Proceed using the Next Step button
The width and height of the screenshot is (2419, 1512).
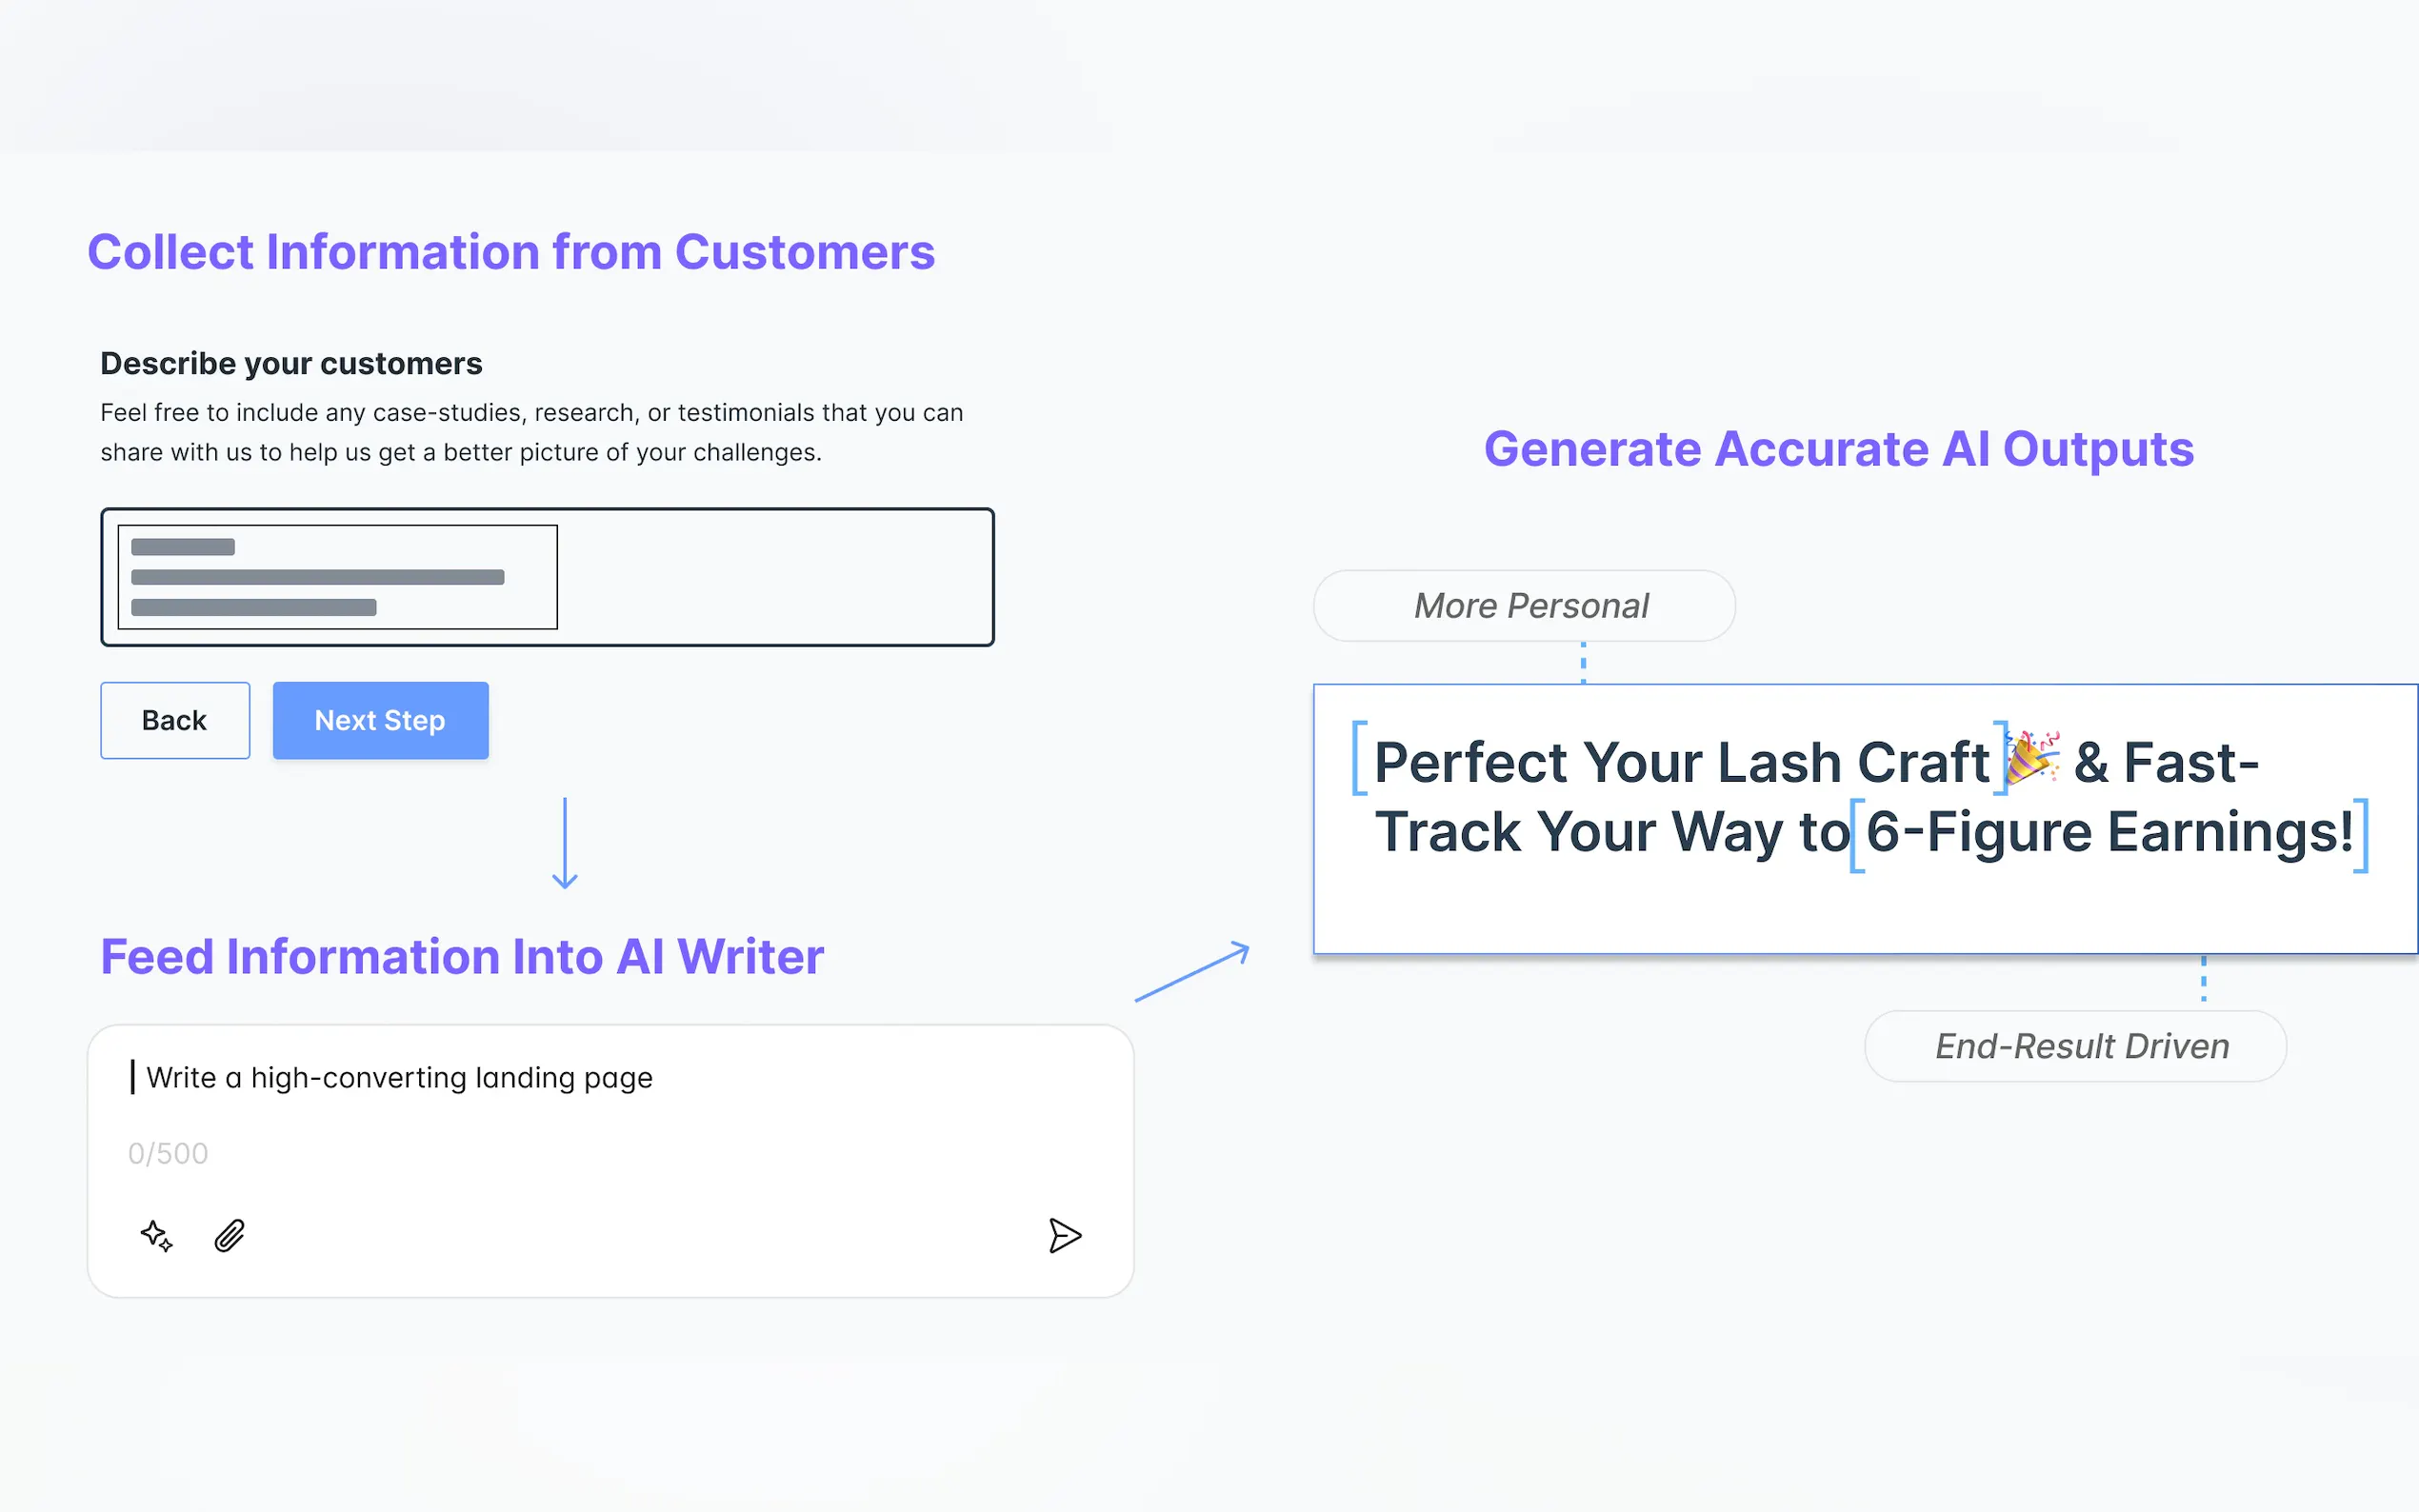pos(380,720)
